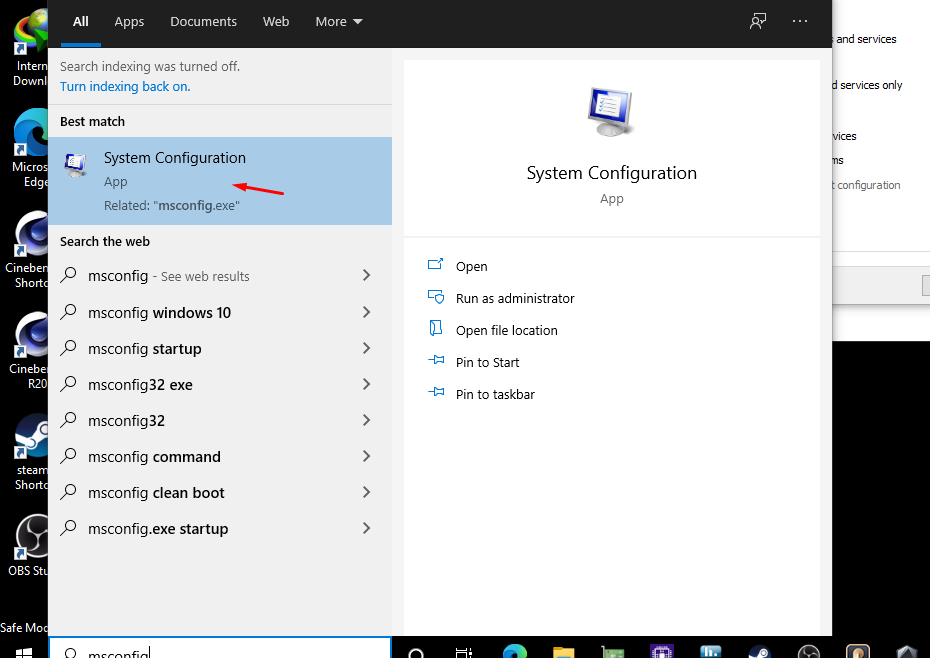Expand the More filter dropdown
This screenshot has height=658, width=930.
[x=339, y=21]
